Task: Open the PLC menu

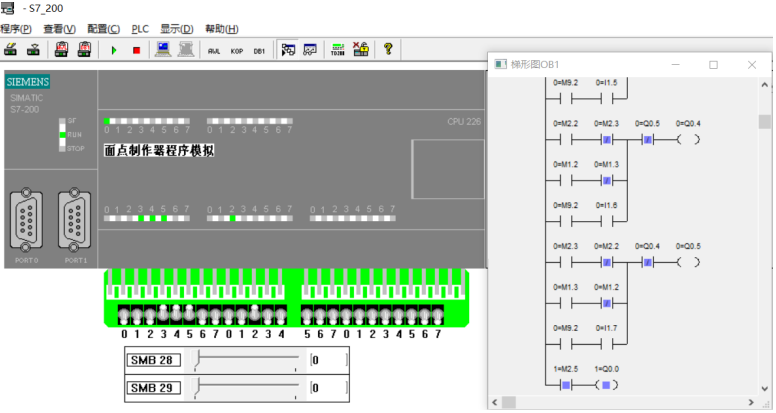Action: click(x=140, y=29)
